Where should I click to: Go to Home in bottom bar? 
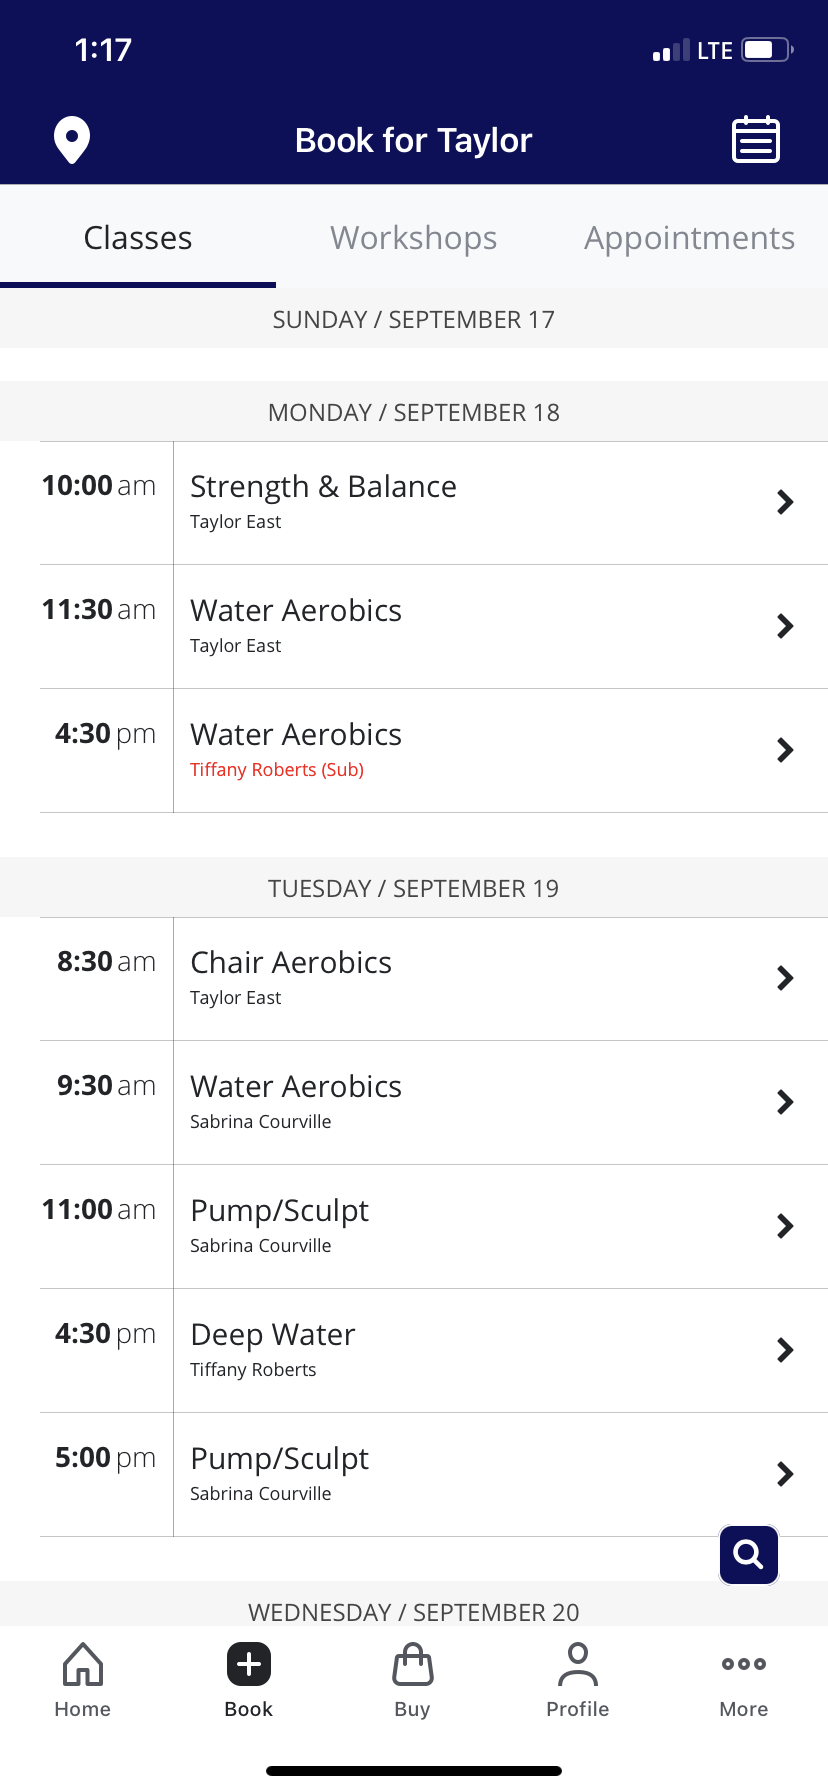[83, 1680]
